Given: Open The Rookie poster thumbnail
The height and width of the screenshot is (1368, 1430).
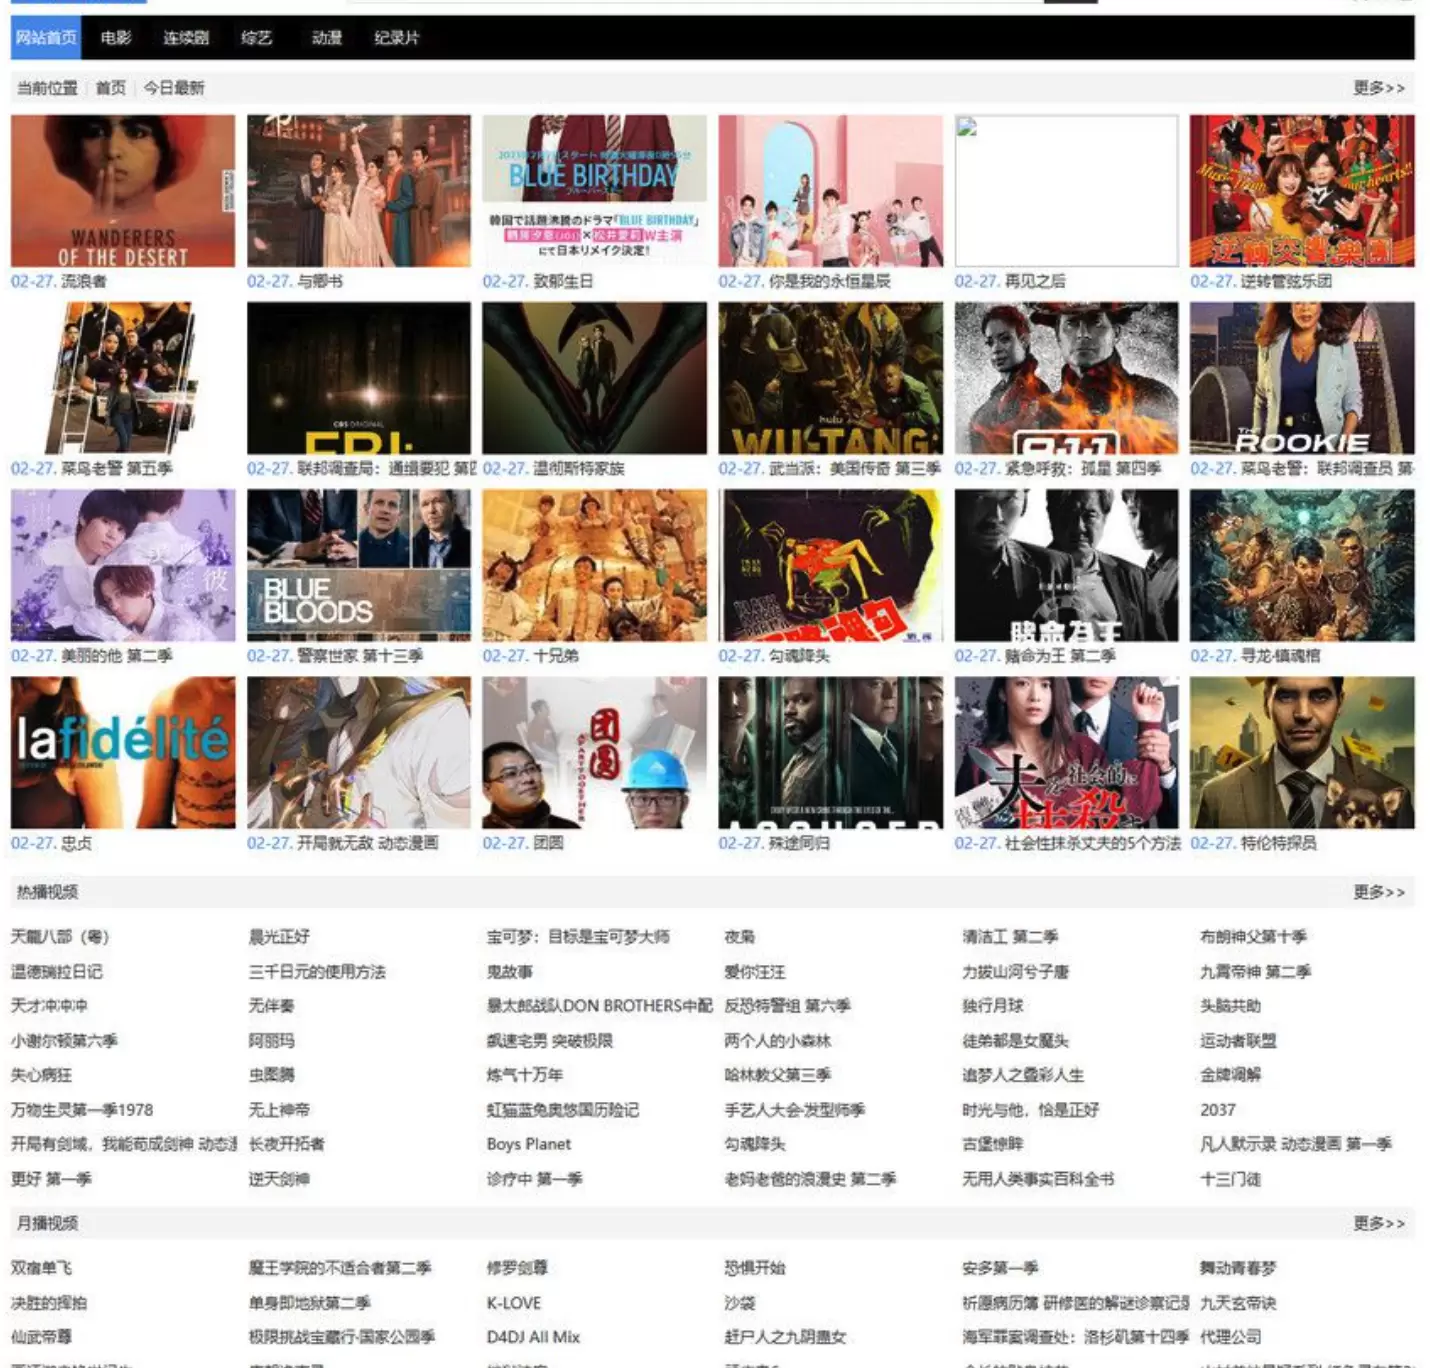Looking at the screenshot, I should pos(1302,378).
